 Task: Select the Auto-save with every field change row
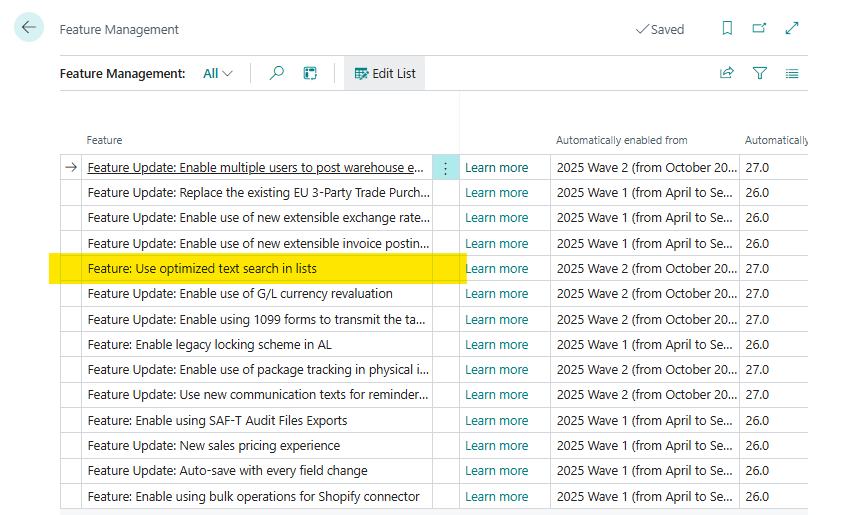(227, 471)
